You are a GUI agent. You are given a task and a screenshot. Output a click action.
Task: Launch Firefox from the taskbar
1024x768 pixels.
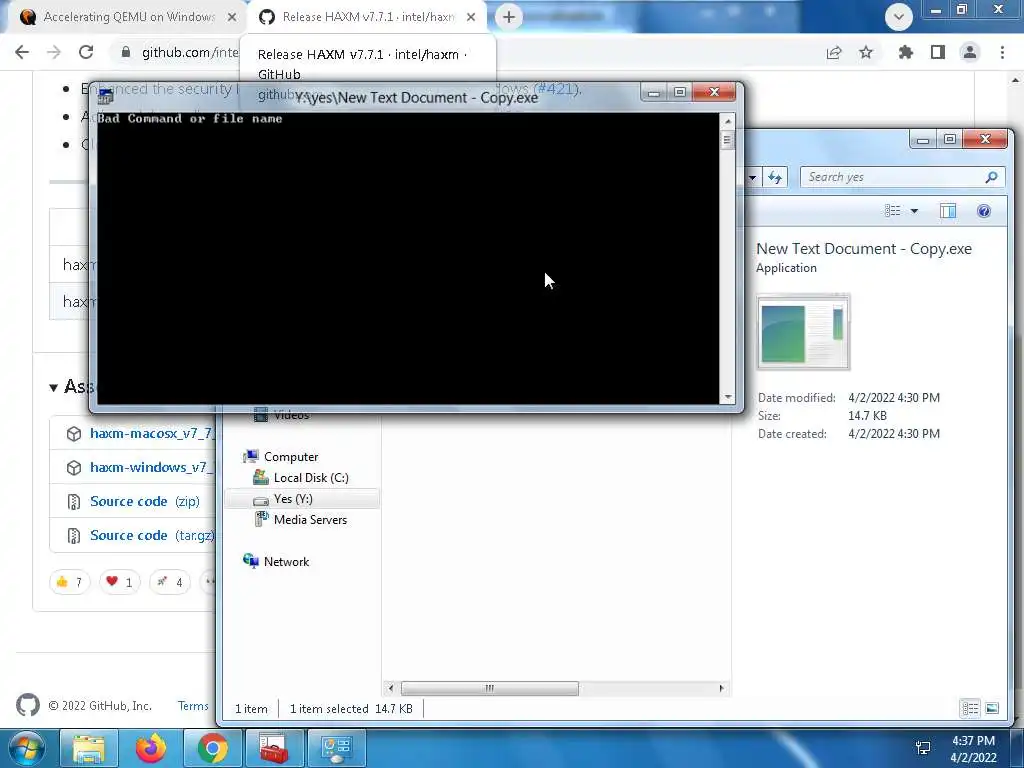pyautogui.click(x=151, y=748)
